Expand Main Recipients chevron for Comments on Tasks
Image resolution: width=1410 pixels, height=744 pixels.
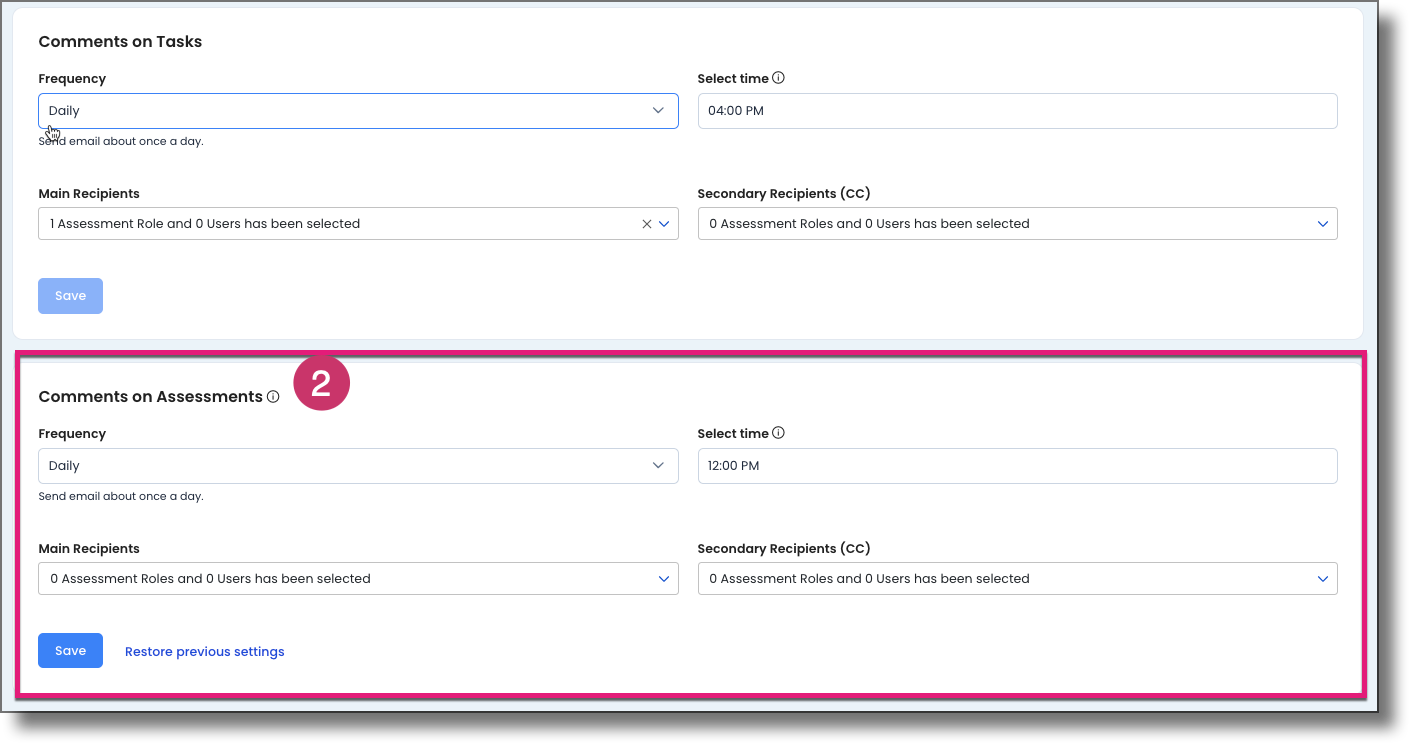click(x=664, y=224)
